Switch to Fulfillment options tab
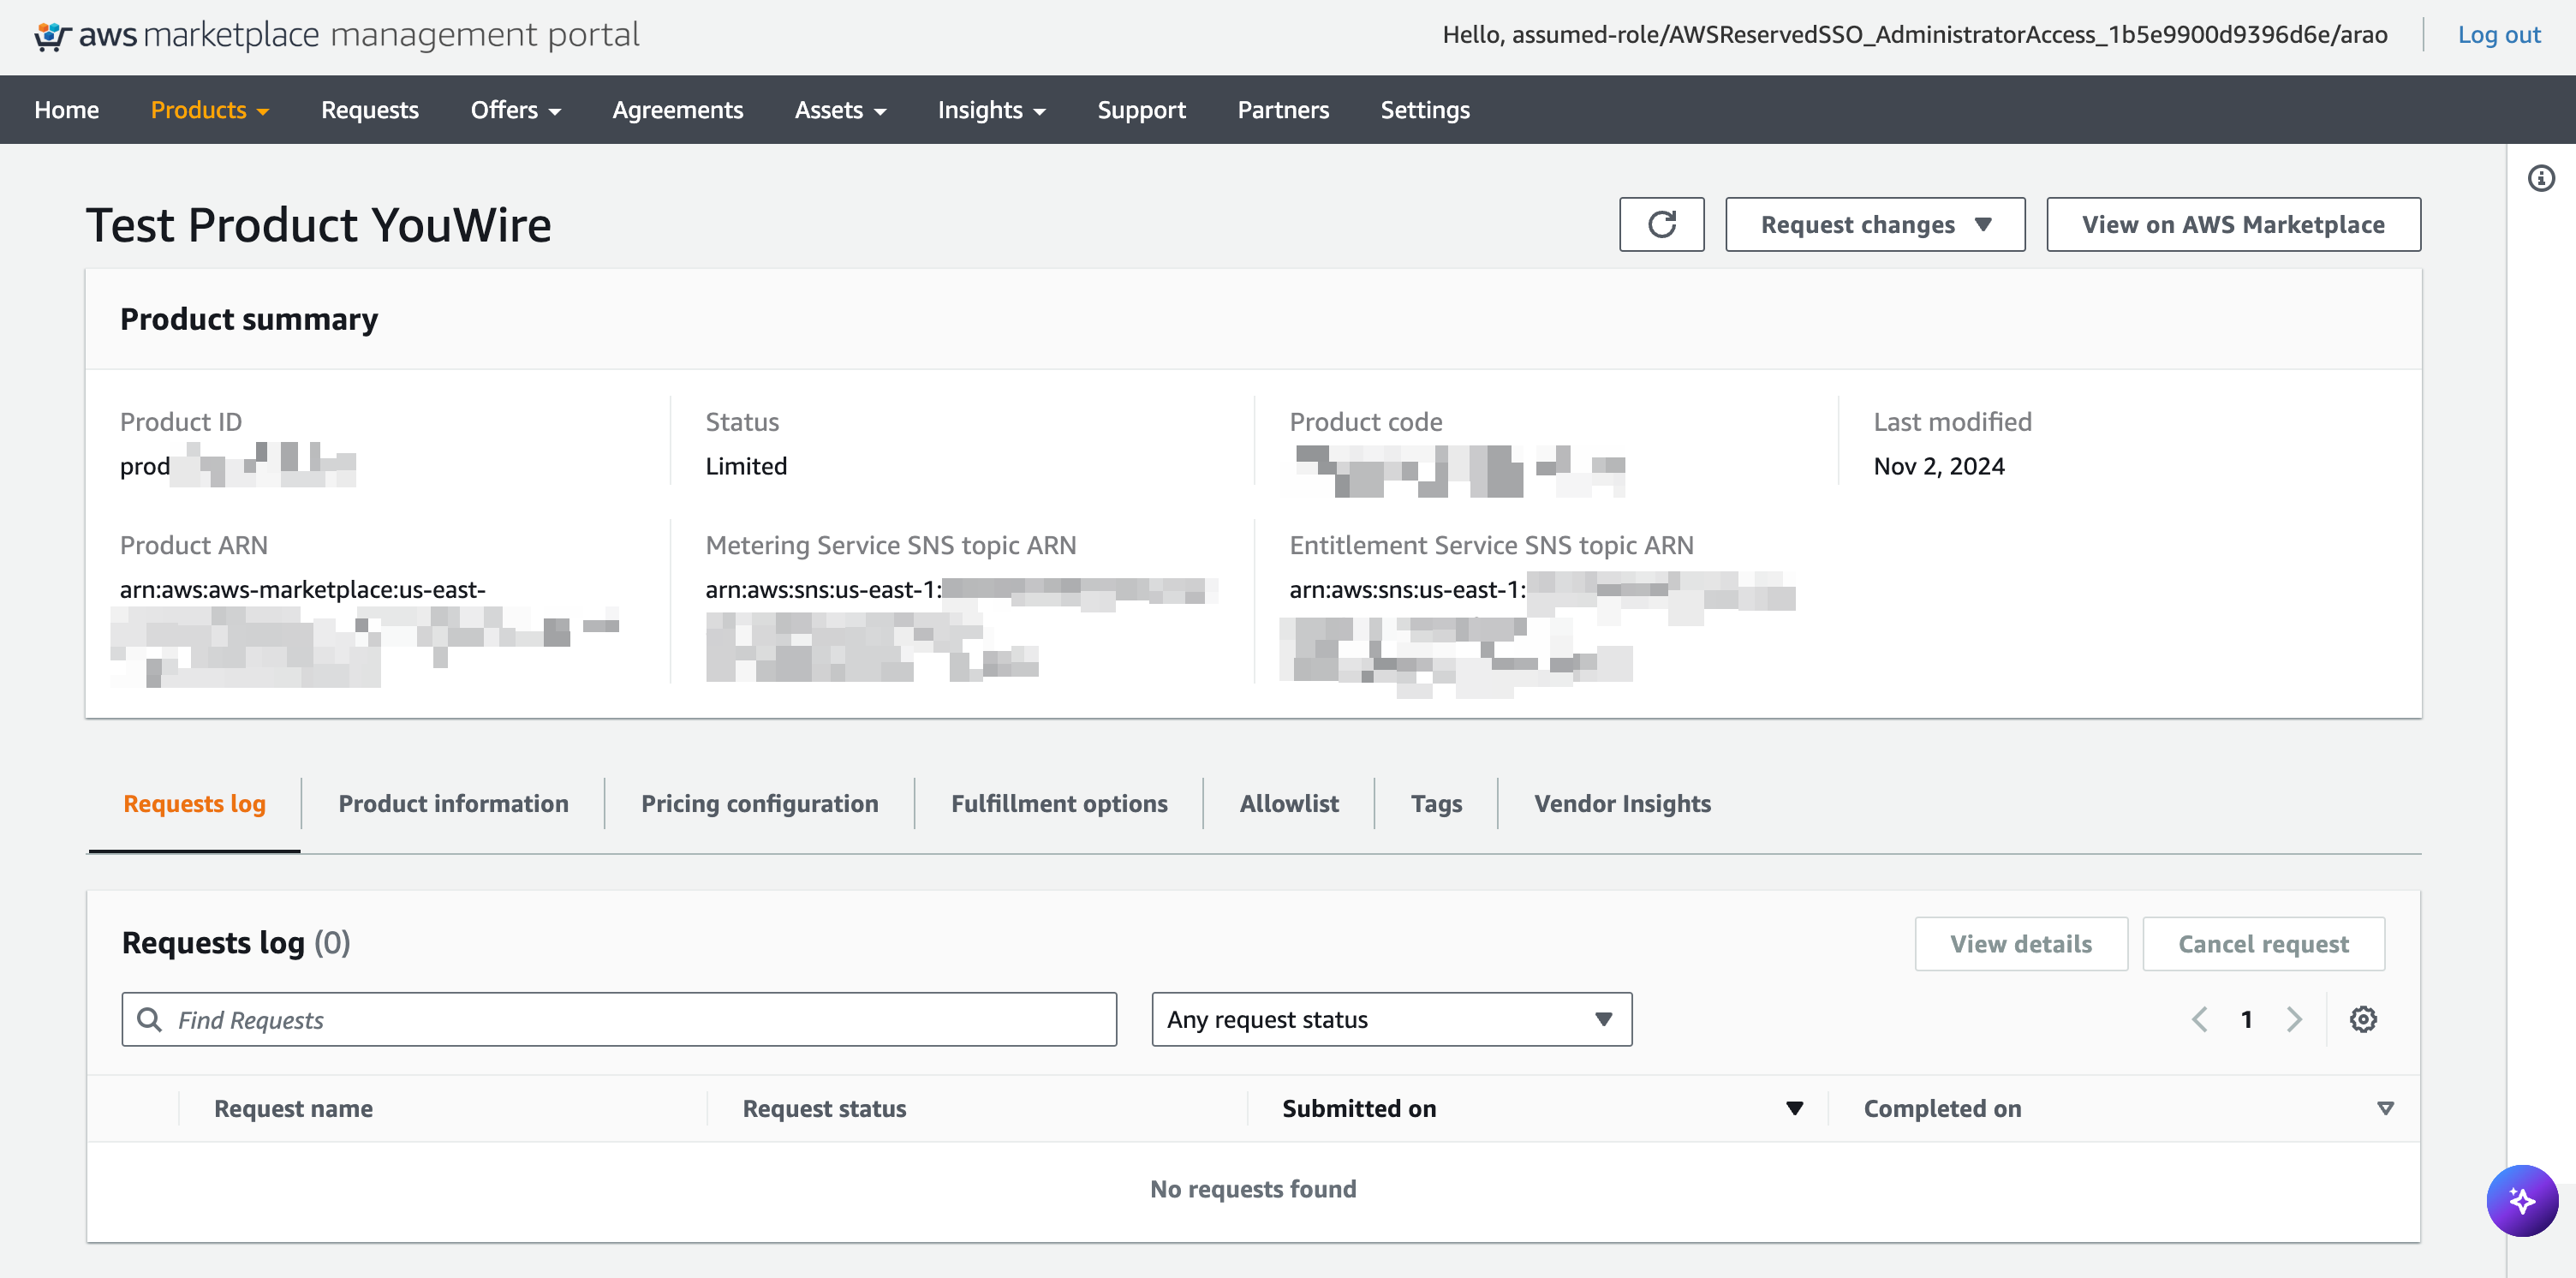 pyautogui.click(x=1059, y=804)
